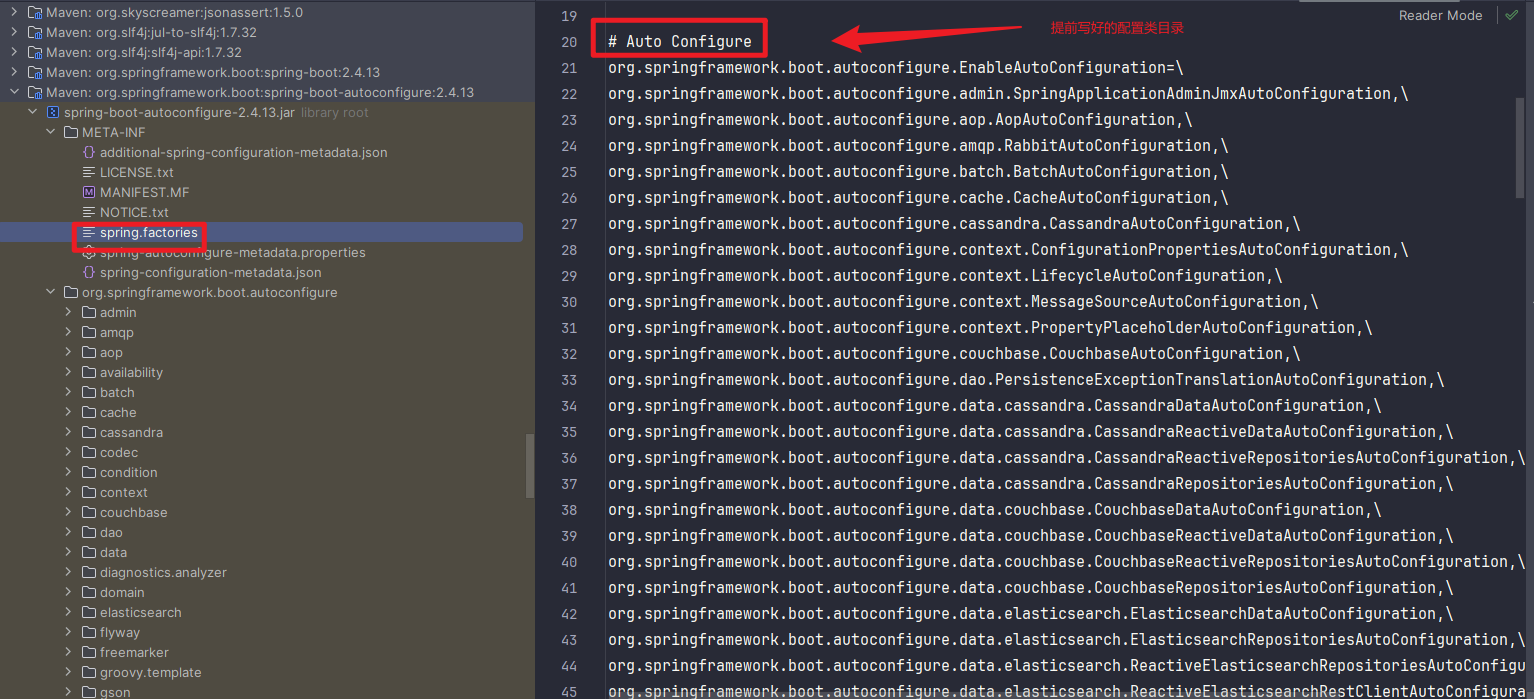Expand the jul-to-slf4j:1.7.32 library node

(x=14, y=33)
